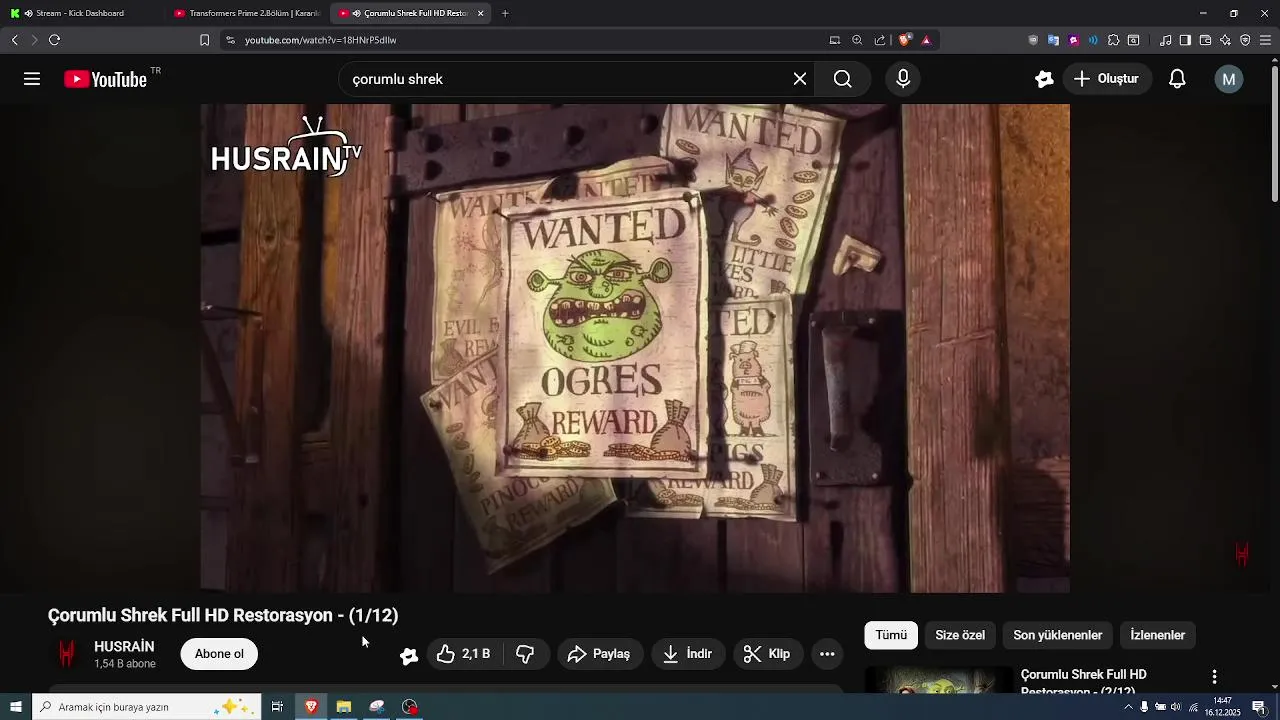The height and width of the screenshot is (720, 1280).
Task: Open site info icon left of the URL
Action: (230, 40)
